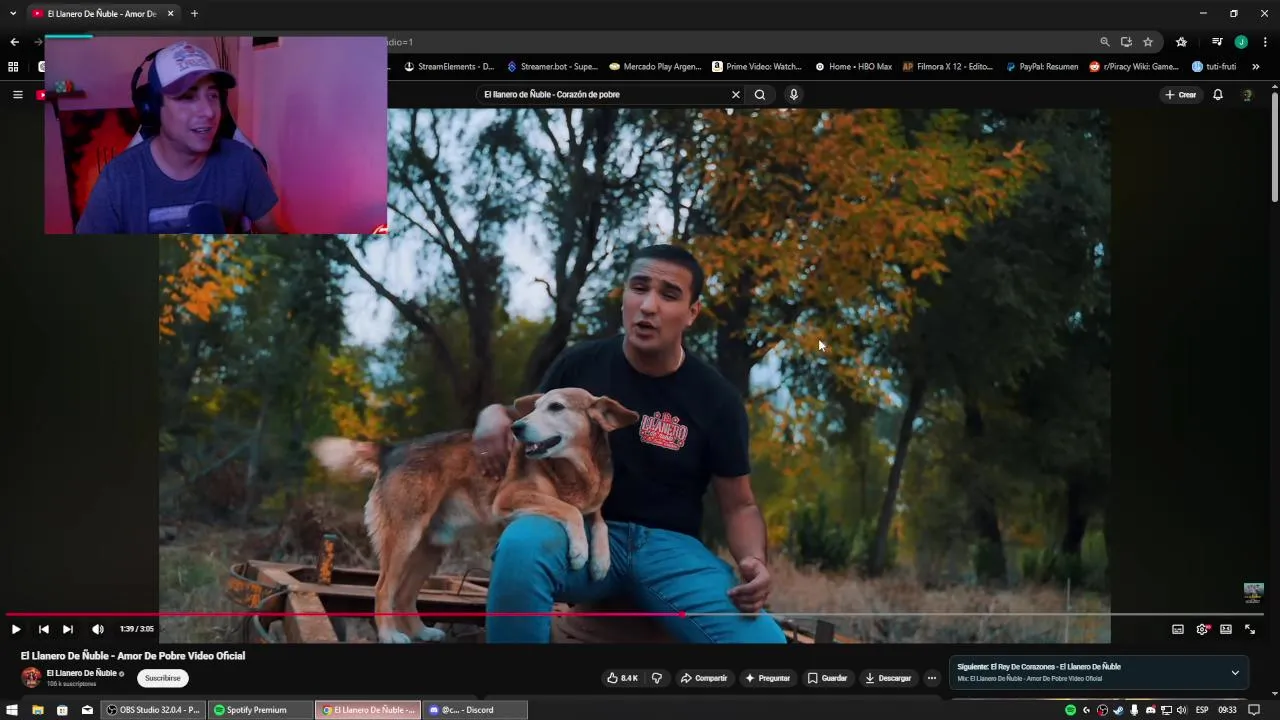Show more bookmarks with double chevron

tap(1255, 67)
